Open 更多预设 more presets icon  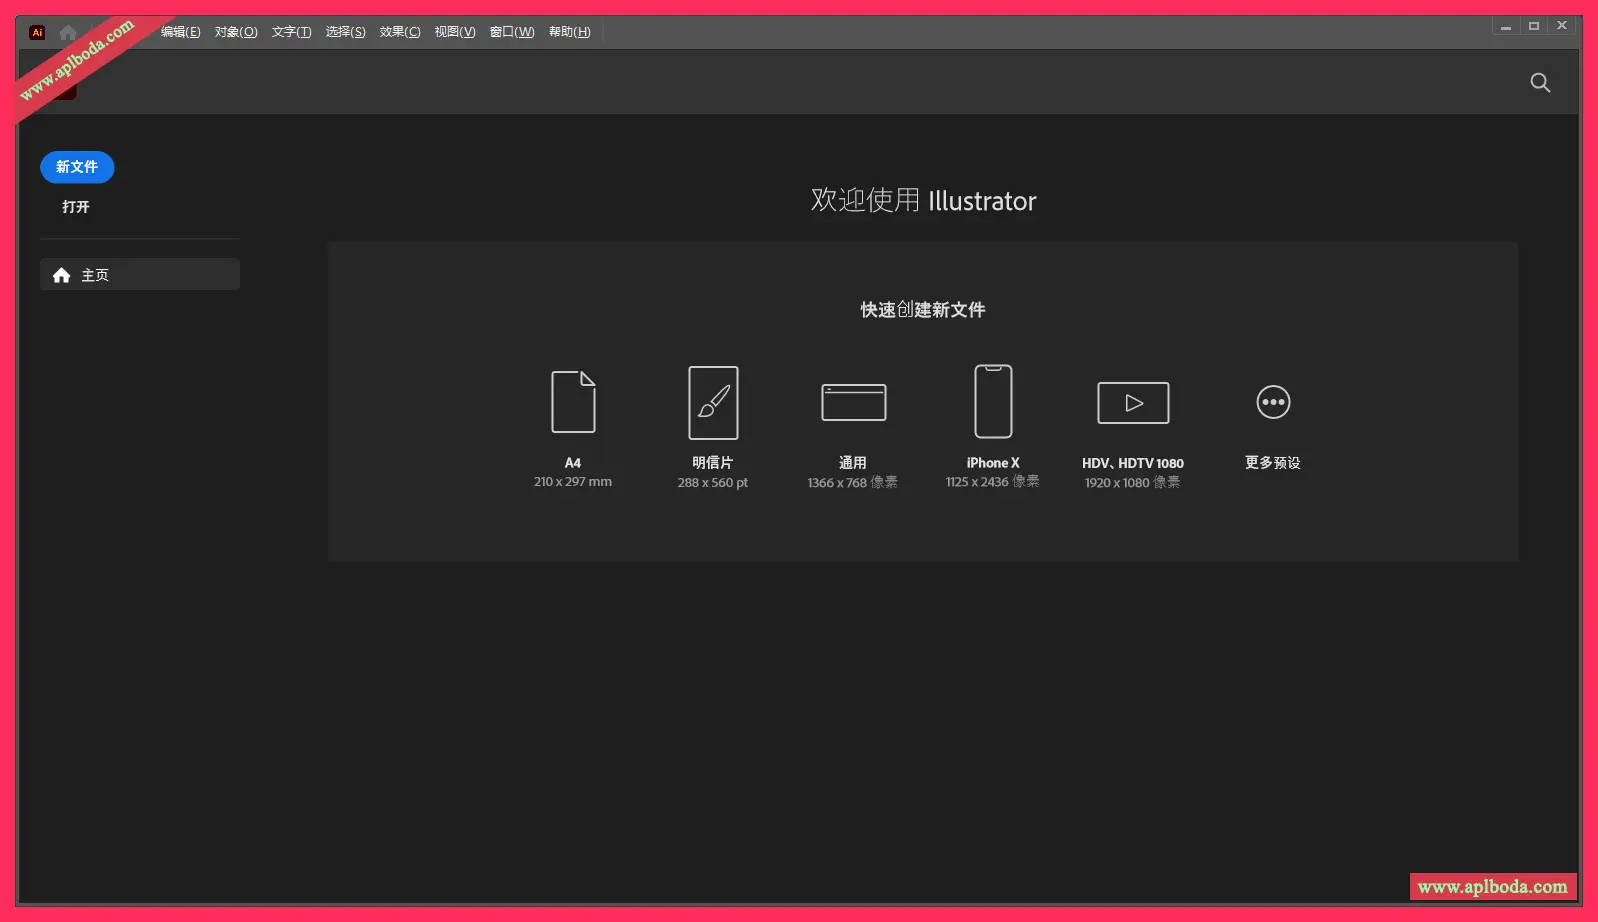1273,402
